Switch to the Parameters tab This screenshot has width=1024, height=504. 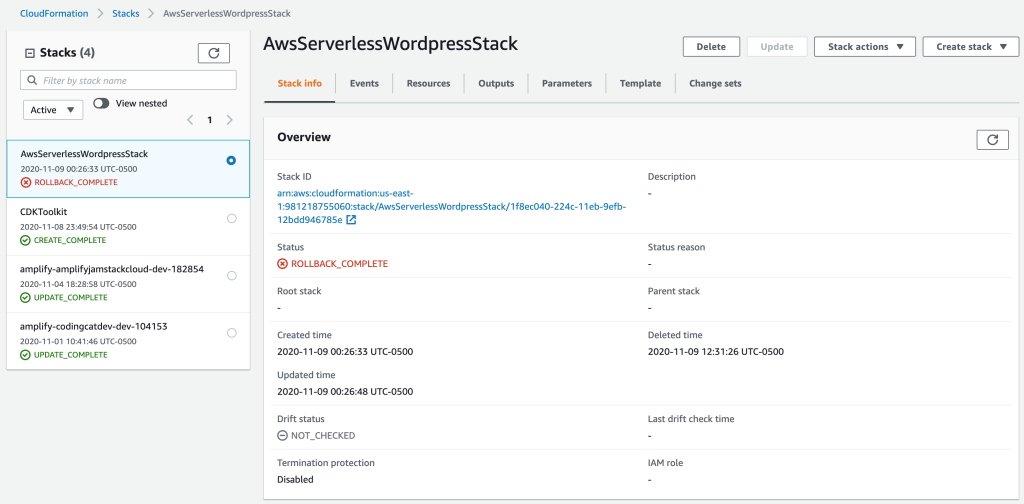coord(567,84)
